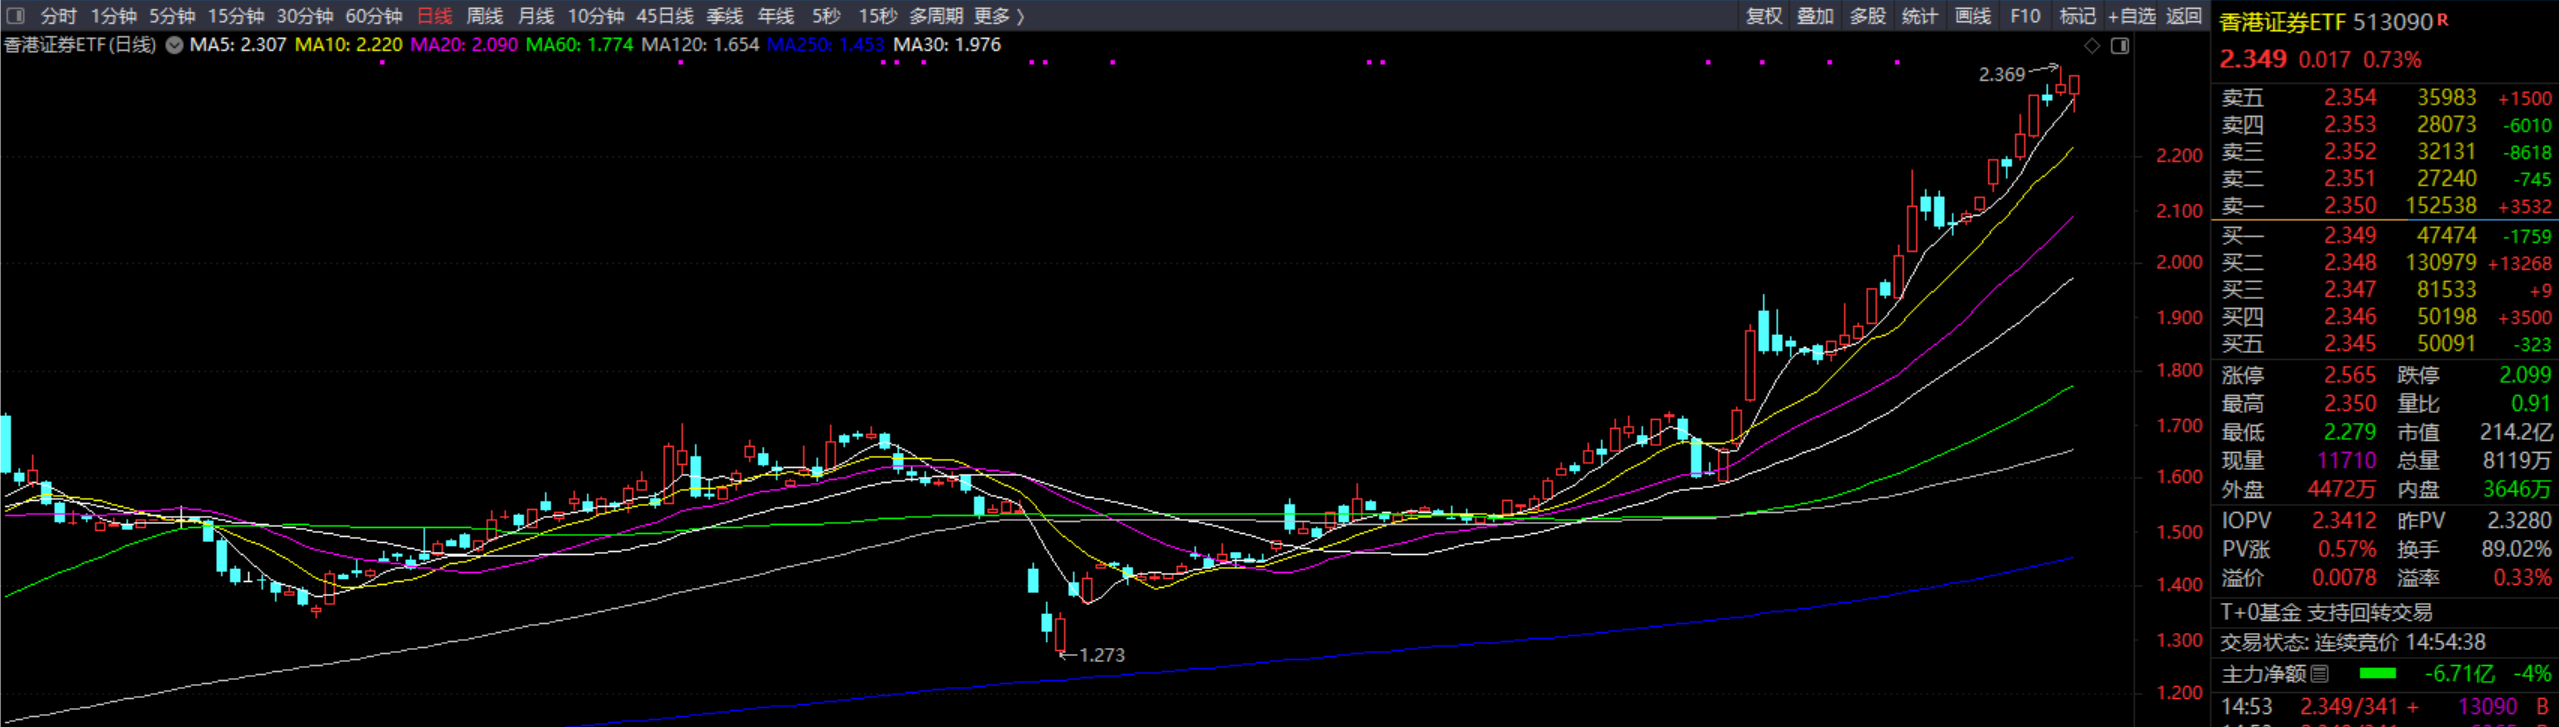This screenshot has width=2559, height=727.
Task: Open 主力净额 detail list icon
Action: tap(2321, 674)
